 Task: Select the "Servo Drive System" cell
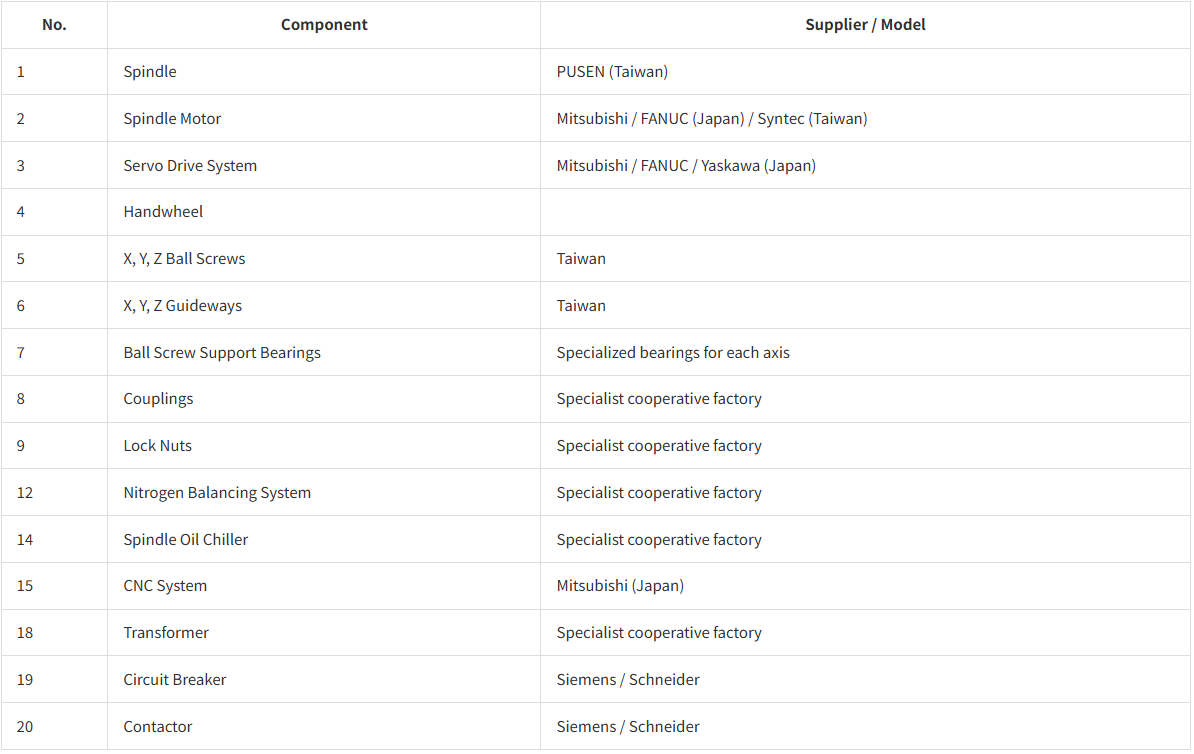(x=190, y=166)
